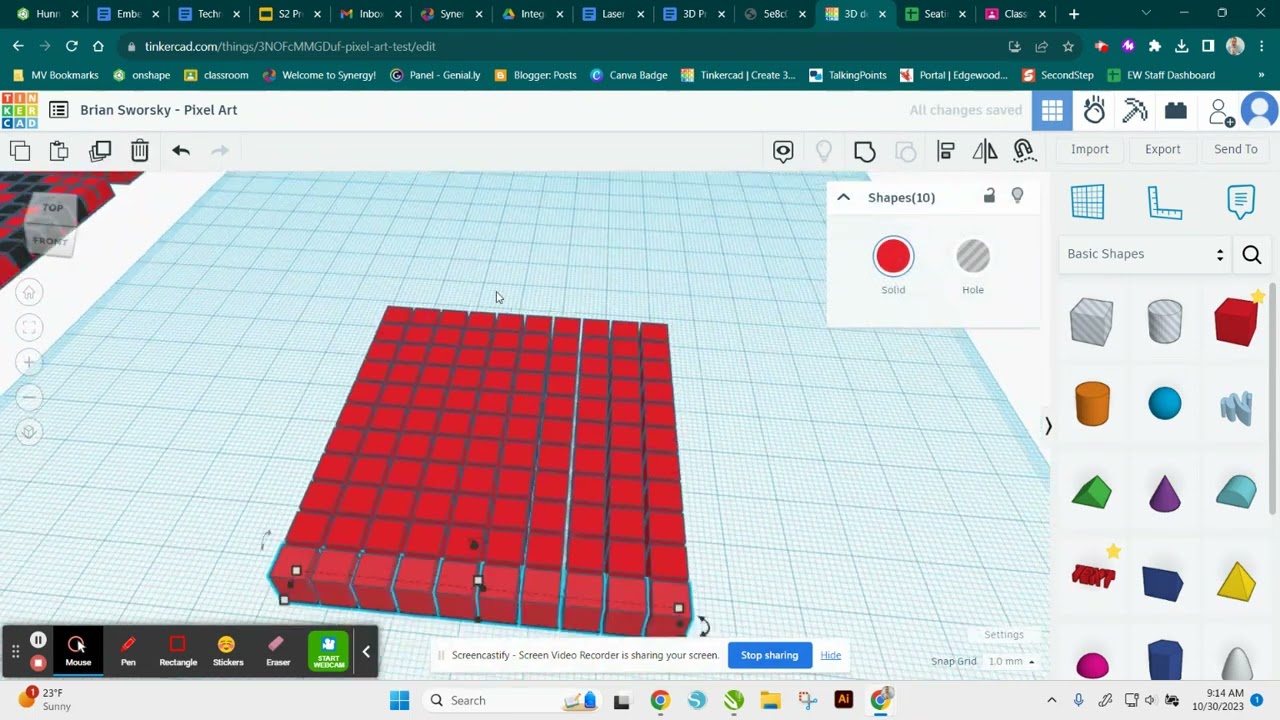Click the Export button
Viewport: 1280px width, 720px height.
[x=1163, y=149]
